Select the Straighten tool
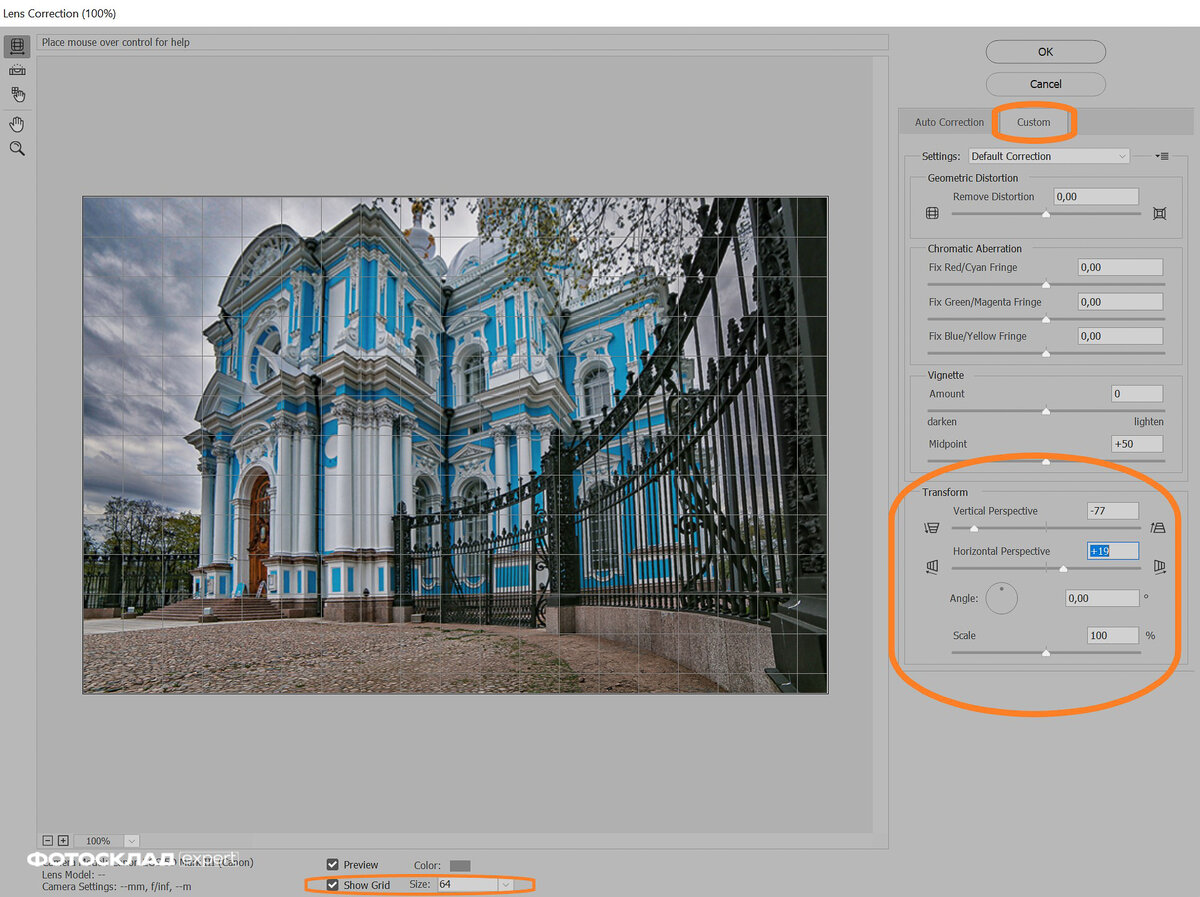 pos(17,70)
